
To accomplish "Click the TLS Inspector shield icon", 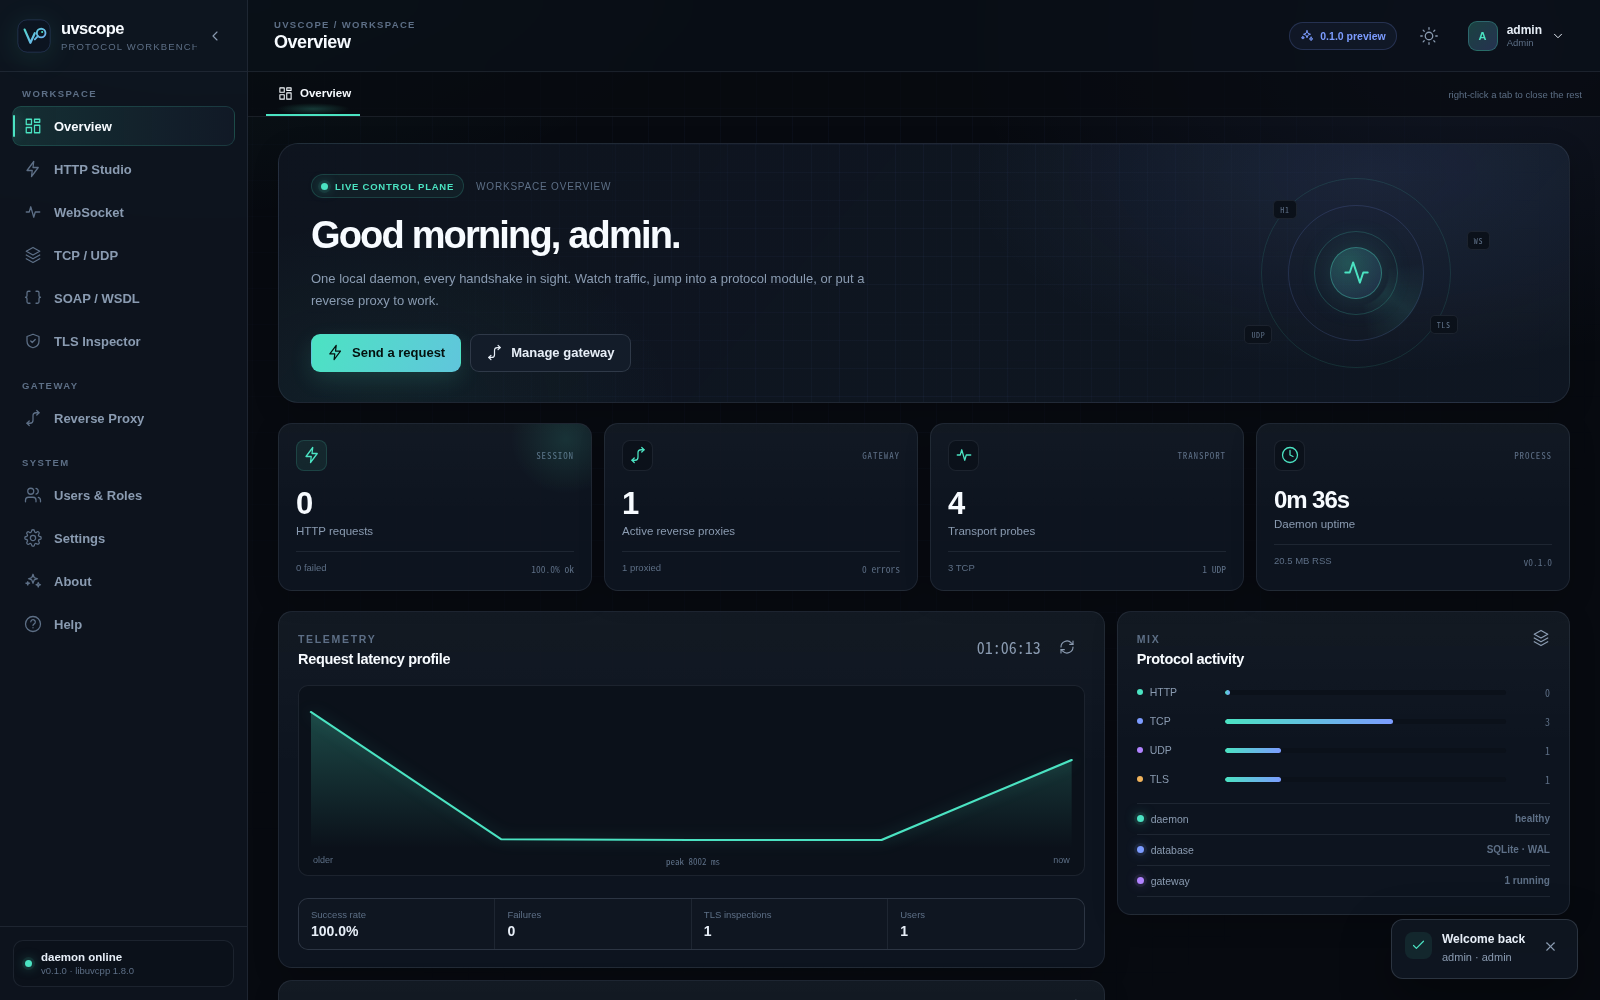I will click(x=33, y=341).
